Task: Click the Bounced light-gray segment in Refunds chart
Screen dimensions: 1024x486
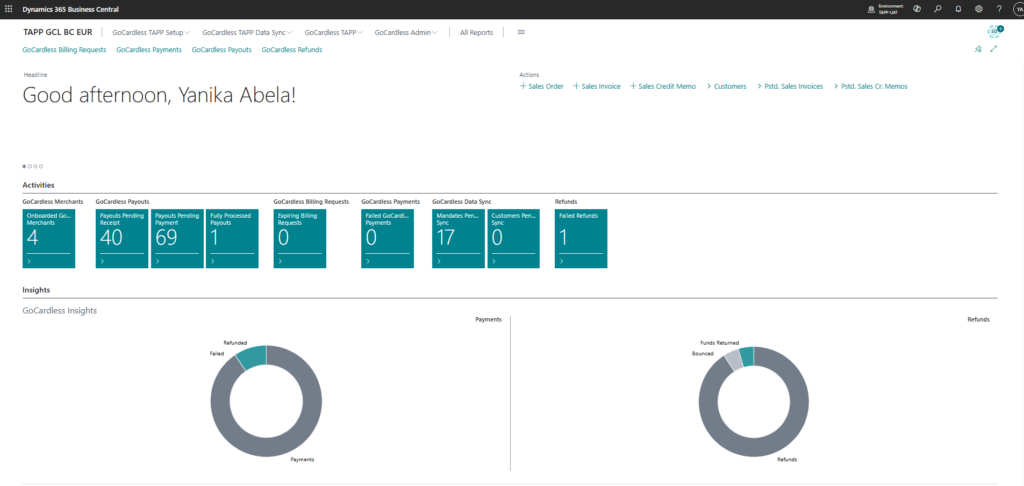Action: [733, 359]
